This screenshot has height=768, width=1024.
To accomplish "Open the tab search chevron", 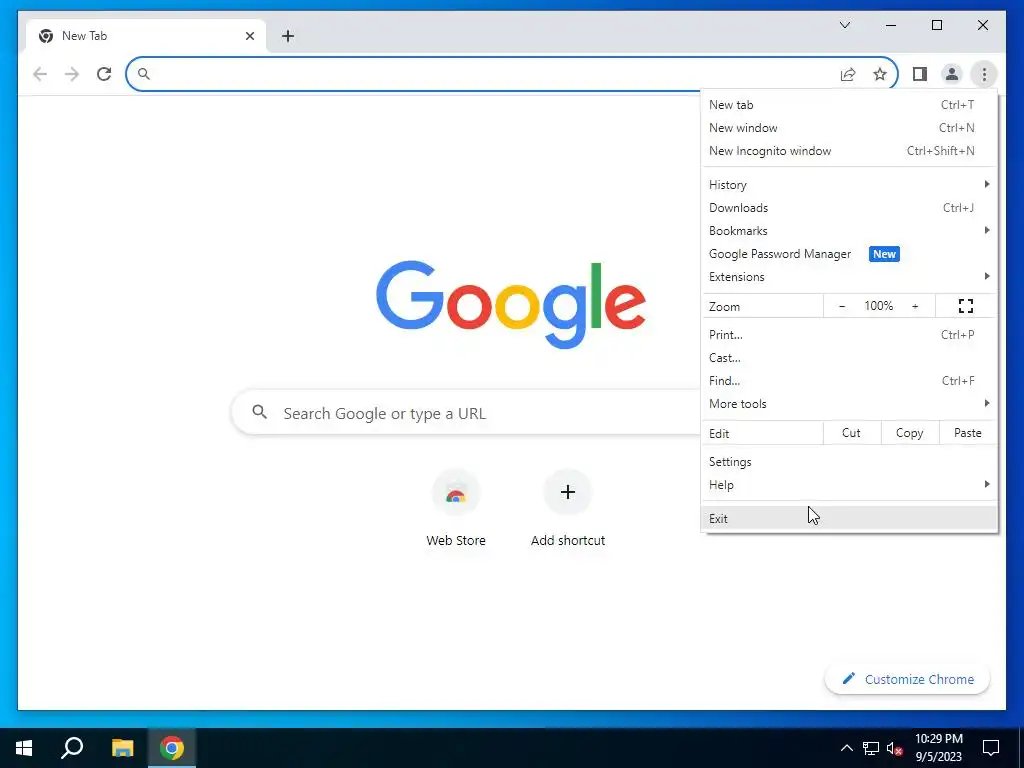I will point(844,25).
